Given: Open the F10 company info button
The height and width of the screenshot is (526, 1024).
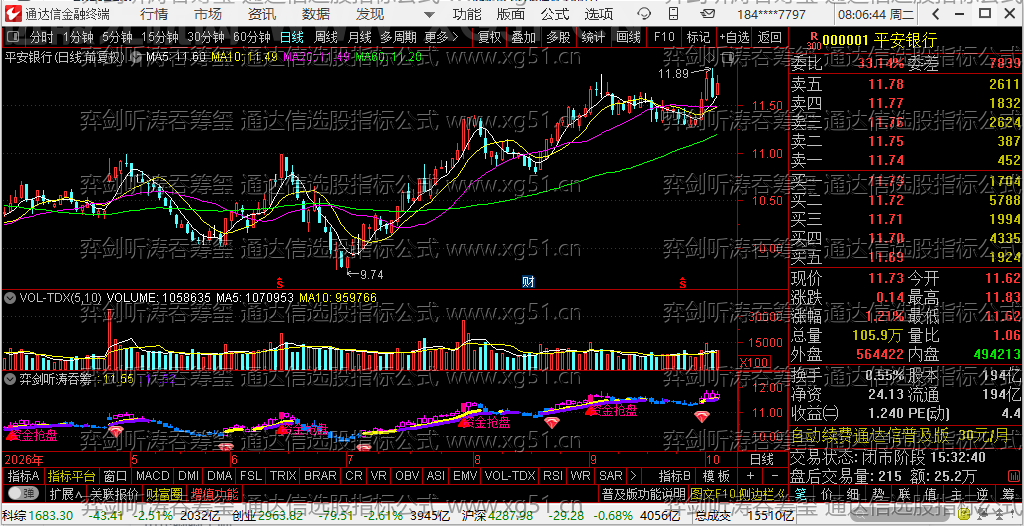Looking at the screenshot, I should point(664,37).
